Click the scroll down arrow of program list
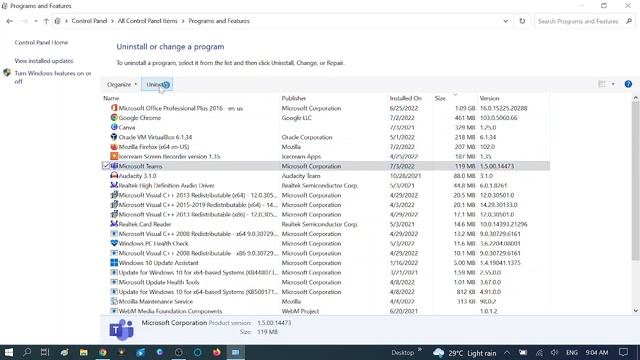The height and width of the screenshot is (360, 640). pyautogui.click(x=636, y=311)
